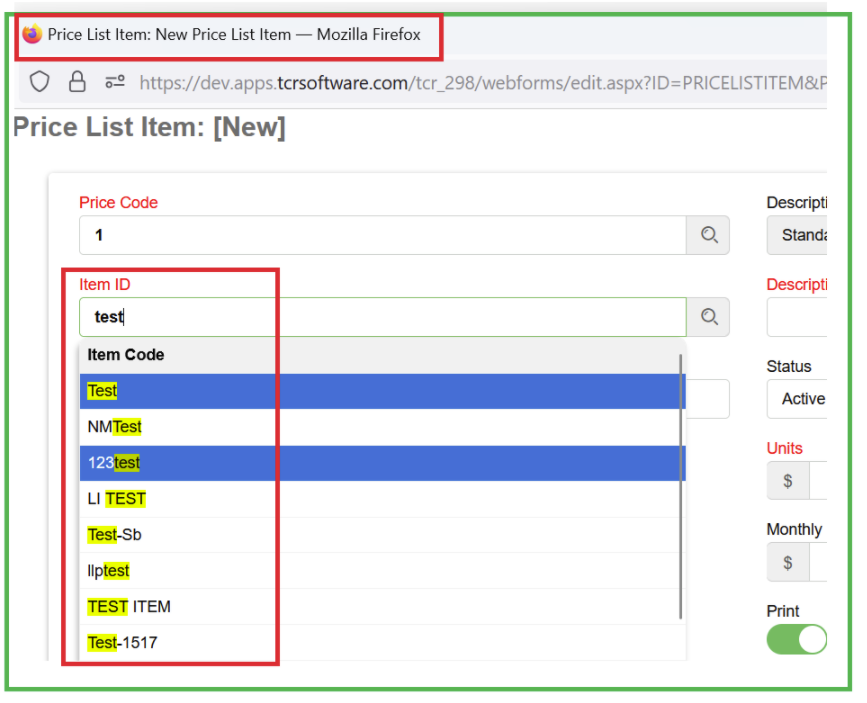Choose Test-Sb in the Item Code list
The width and height of the screenshot is (867, 703).
pos(383,535)
